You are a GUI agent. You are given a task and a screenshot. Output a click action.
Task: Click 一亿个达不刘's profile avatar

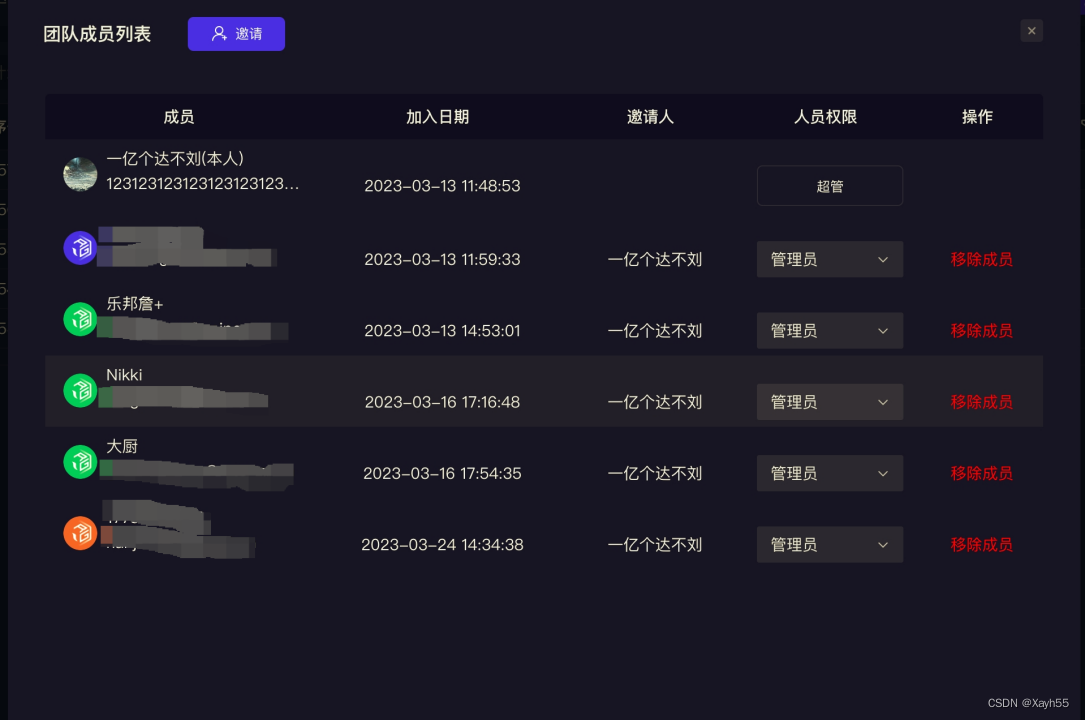tap(80, 173)
